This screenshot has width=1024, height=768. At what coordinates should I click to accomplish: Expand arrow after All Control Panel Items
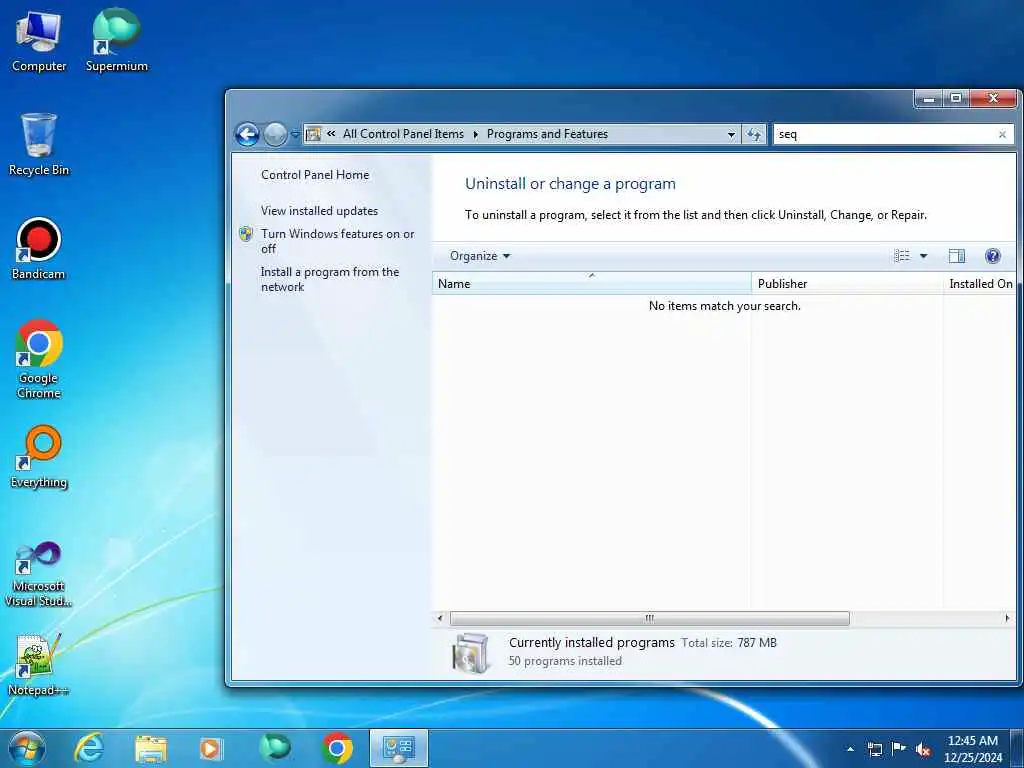[x=475, y=135]
